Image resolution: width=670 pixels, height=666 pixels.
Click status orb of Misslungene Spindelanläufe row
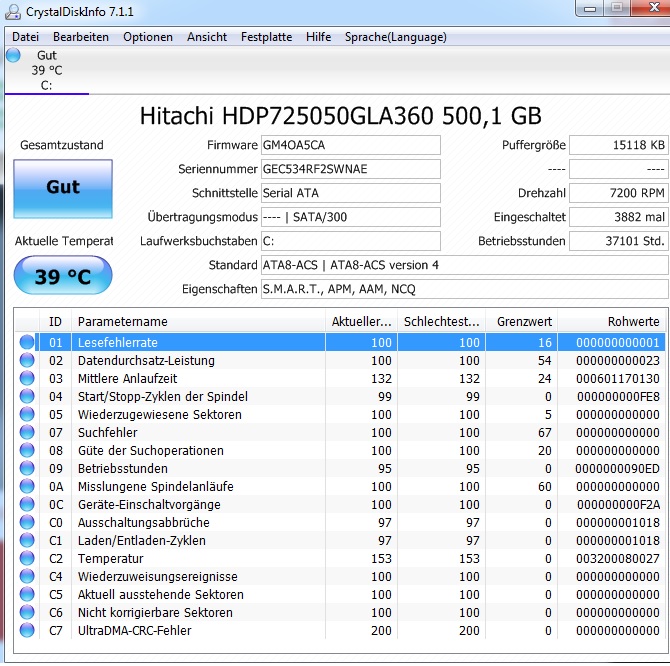point(27,486)
